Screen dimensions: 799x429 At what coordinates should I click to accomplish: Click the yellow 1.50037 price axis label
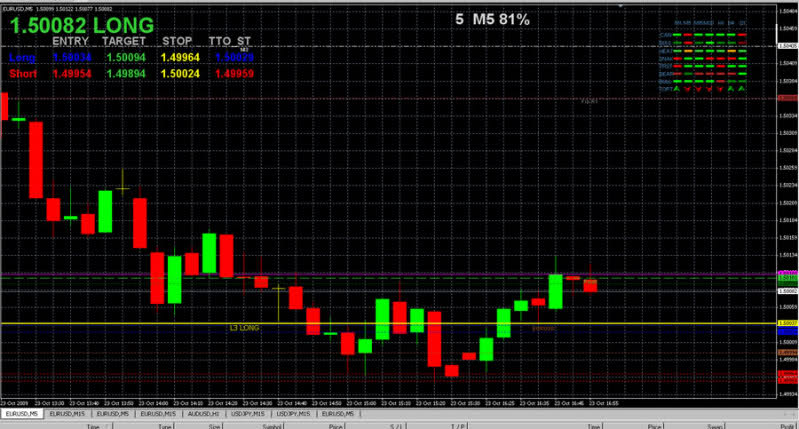coord(788,323)
